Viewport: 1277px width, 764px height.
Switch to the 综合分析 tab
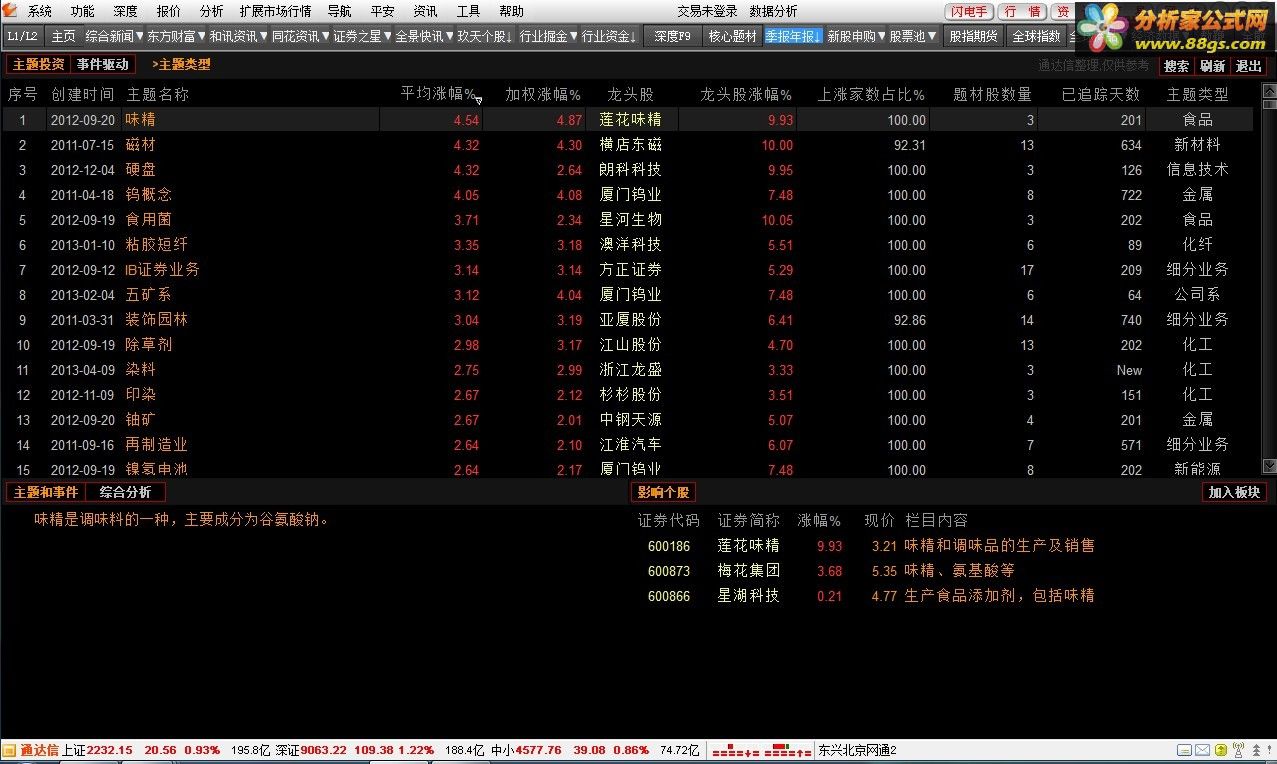(125, 492)
